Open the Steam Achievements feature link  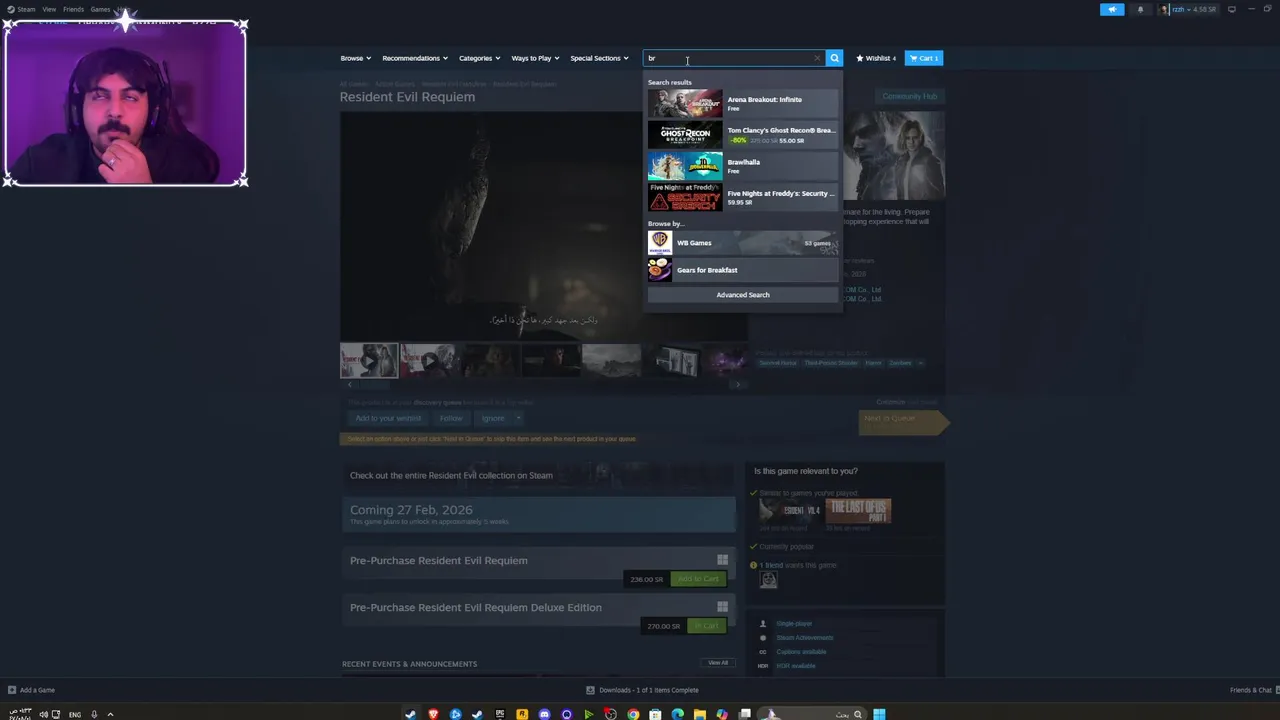[x=804, y=638]
